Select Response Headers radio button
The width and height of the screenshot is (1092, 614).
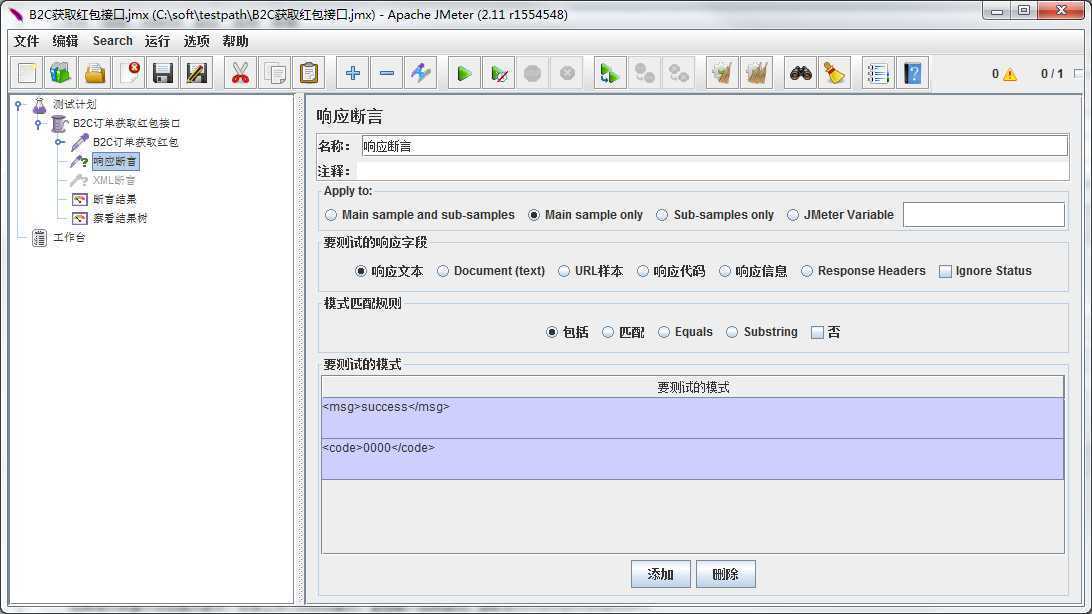click(806, 271)
